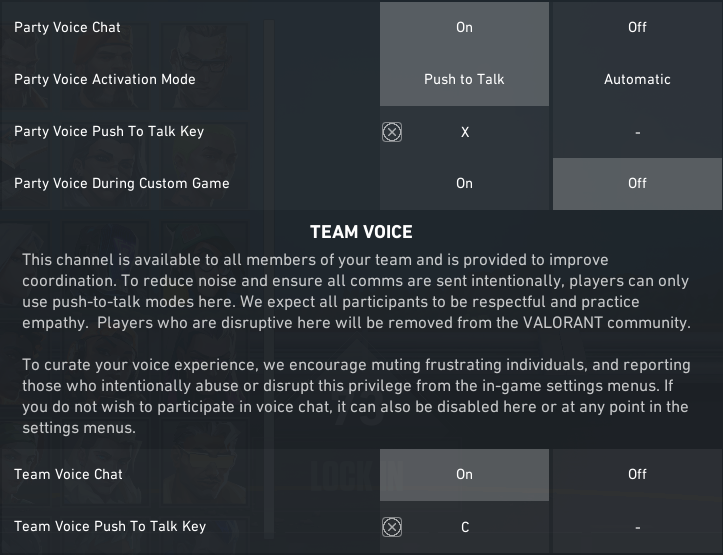723x555 pixels.
Task: Turn Party Voice Chat Off
Action: (637, 27)
